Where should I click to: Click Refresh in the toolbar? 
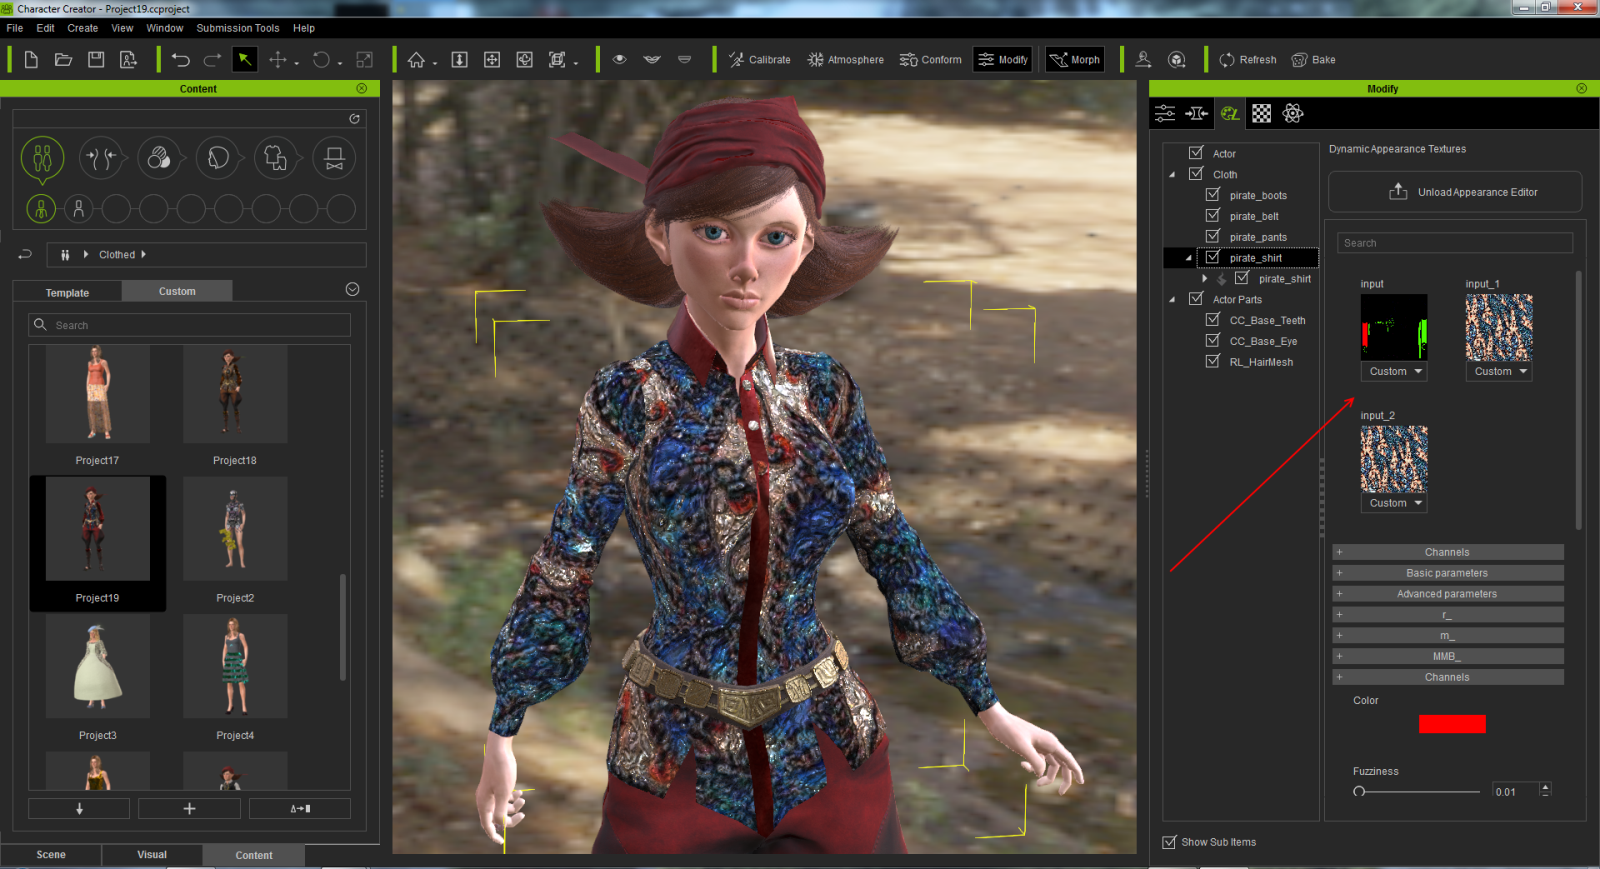click(x=1248, y=60)
